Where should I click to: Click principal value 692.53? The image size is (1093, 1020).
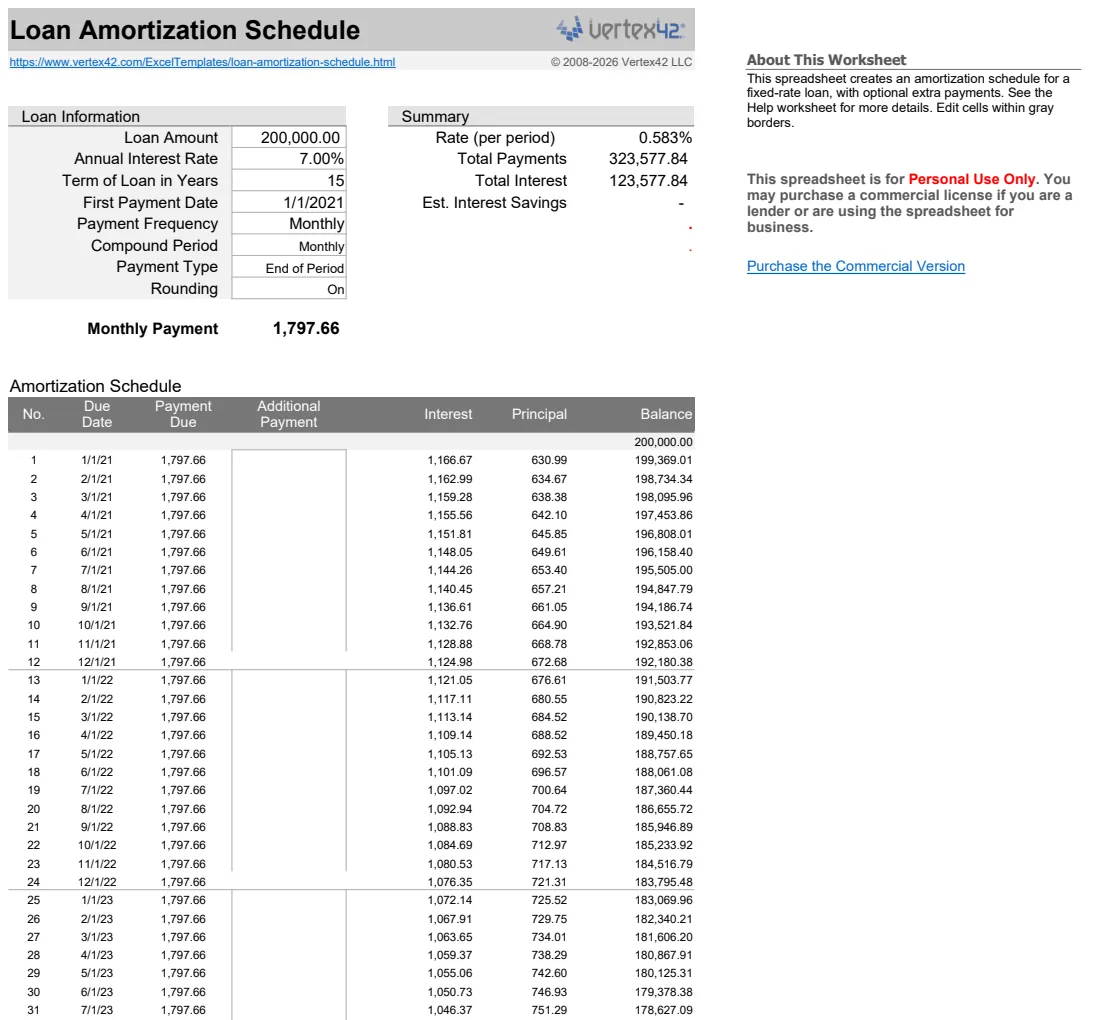pos(549,754)
